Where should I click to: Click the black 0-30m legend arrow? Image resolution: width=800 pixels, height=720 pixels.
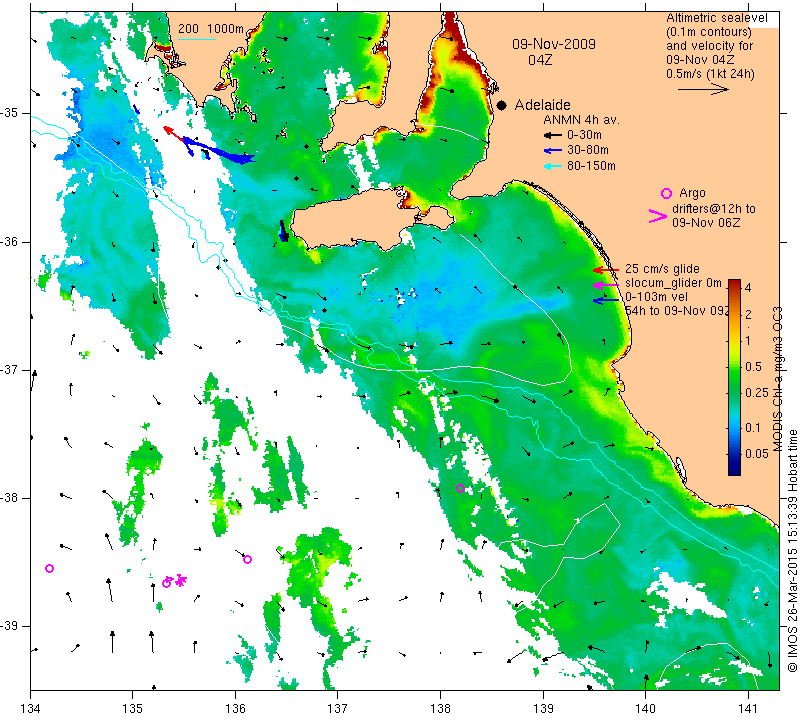point(553,135)
